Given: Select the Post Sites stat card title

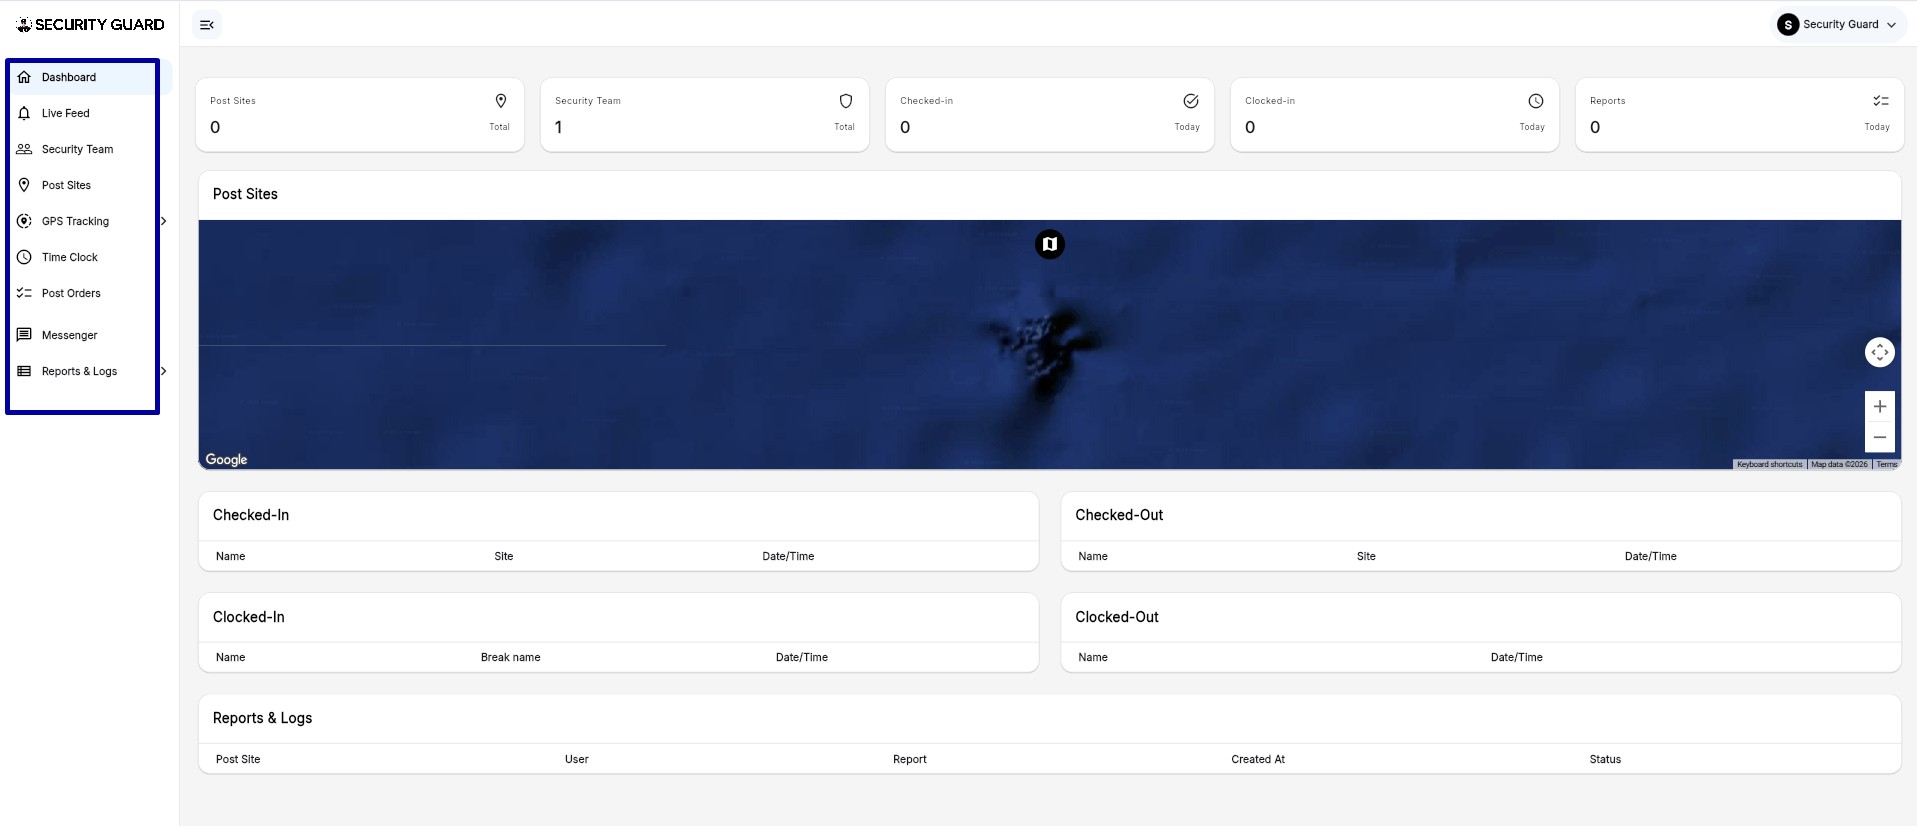Looking at the screenshot, I should (233, 101).
